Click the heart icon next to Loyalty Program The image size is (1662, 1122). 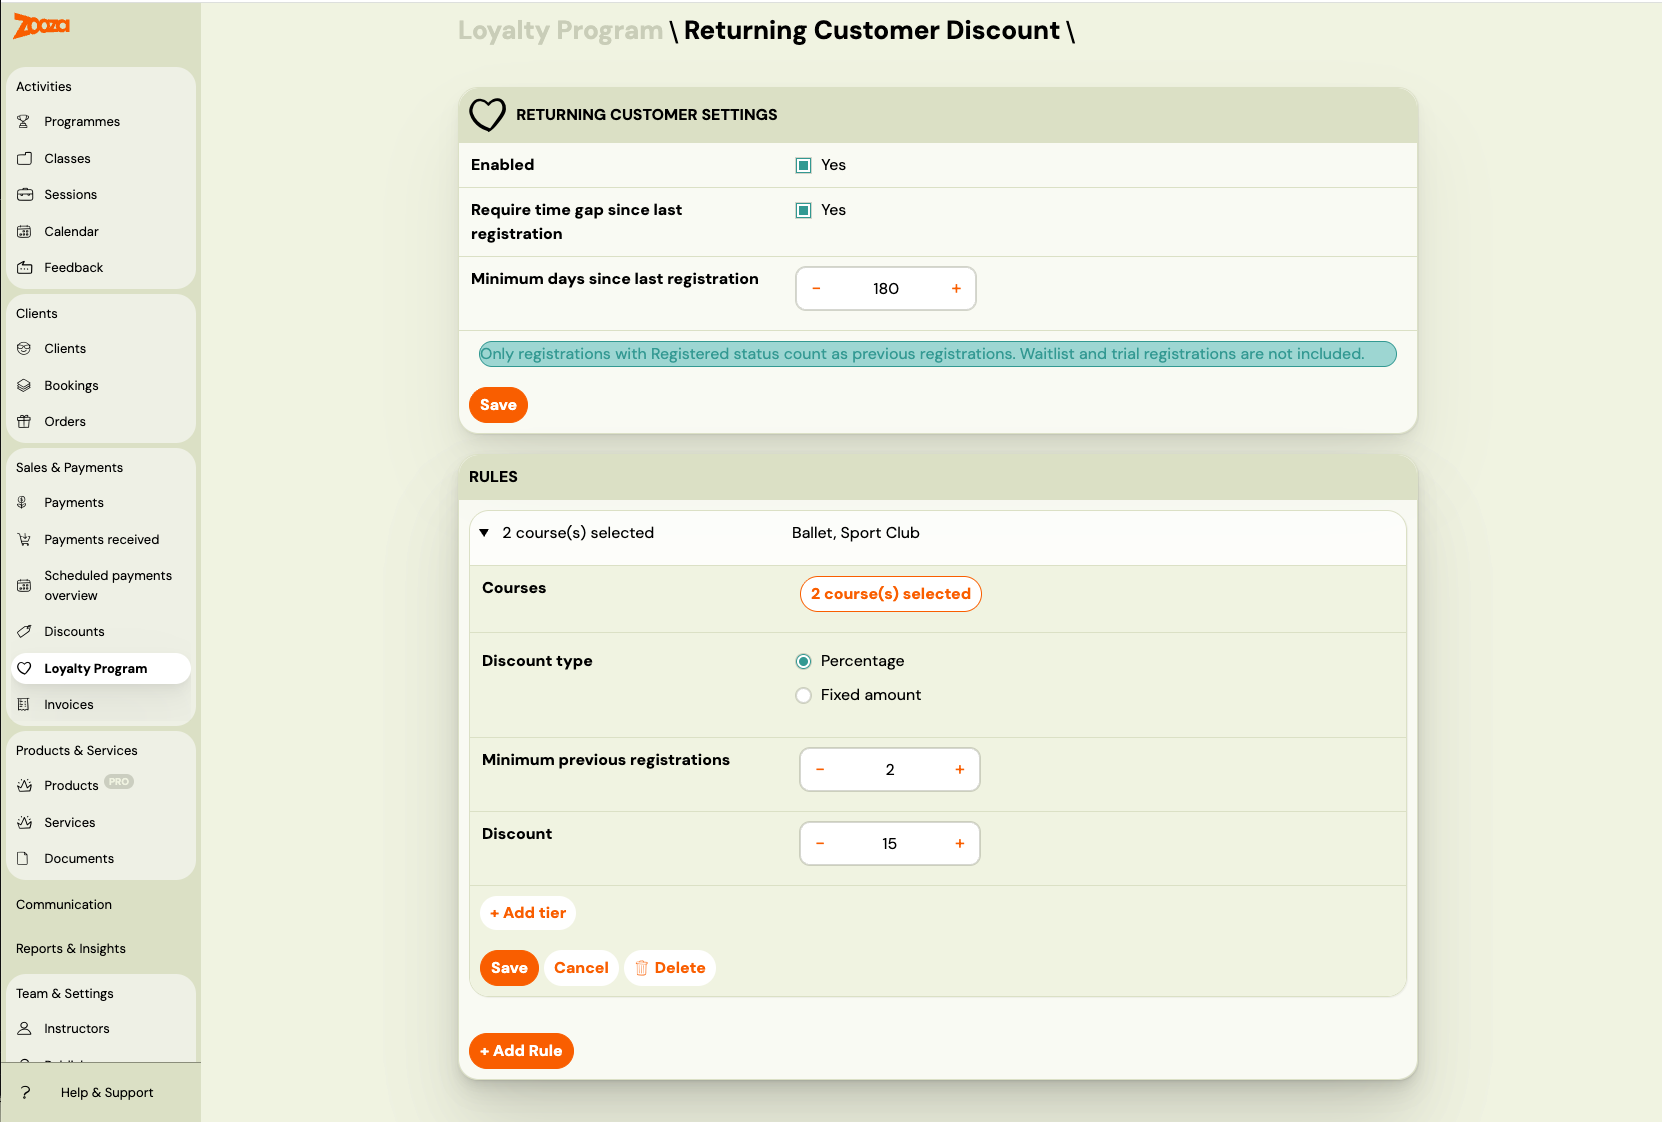click(x=24, y=668)
